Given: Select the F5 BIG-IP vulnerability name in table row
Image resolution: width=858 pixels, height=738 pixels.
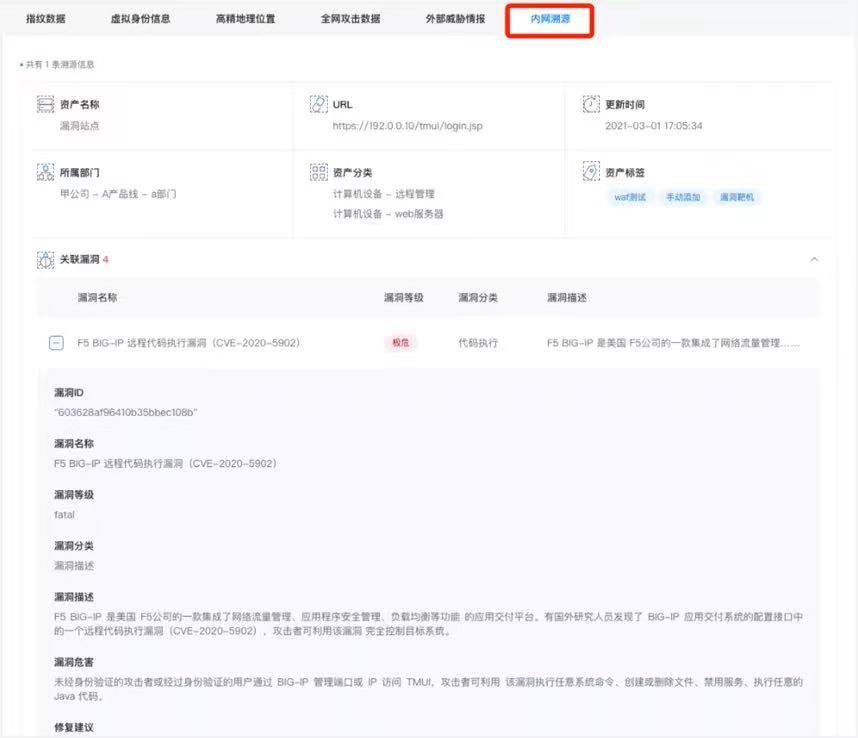Looking at the screenshot, I should click(x=189, y=343).
